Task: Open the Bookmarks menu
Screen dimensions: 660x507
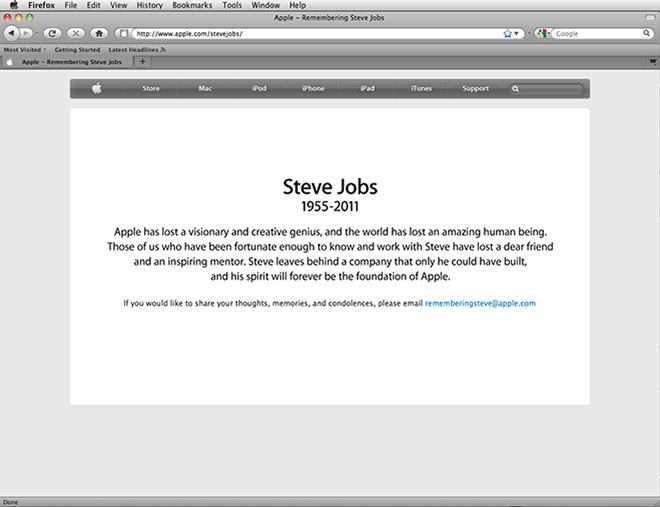Action: [192, 5]
